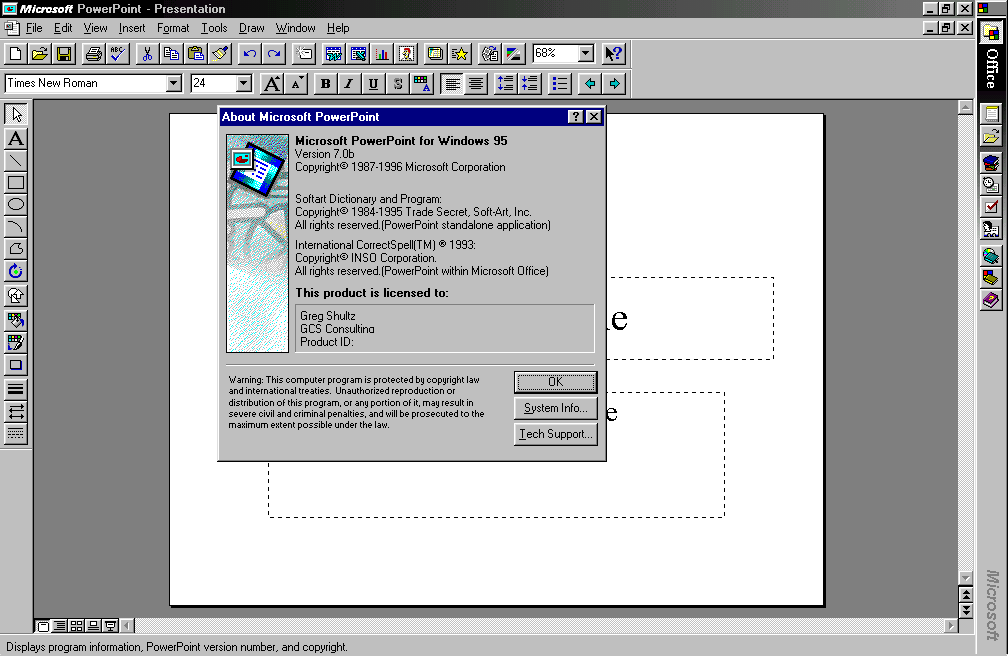
Task: Click the New presentation toolbar icon
Action: [x=15, y=54]
